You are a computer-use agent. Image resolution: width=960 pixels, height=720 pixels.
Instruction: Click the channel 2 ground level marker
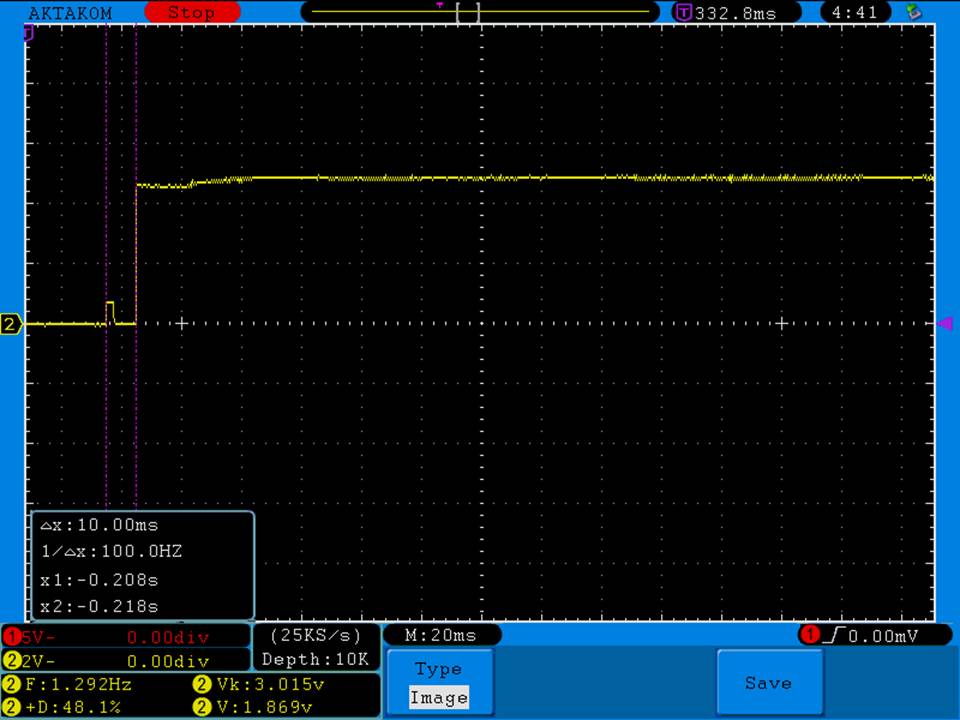point(11,324)
